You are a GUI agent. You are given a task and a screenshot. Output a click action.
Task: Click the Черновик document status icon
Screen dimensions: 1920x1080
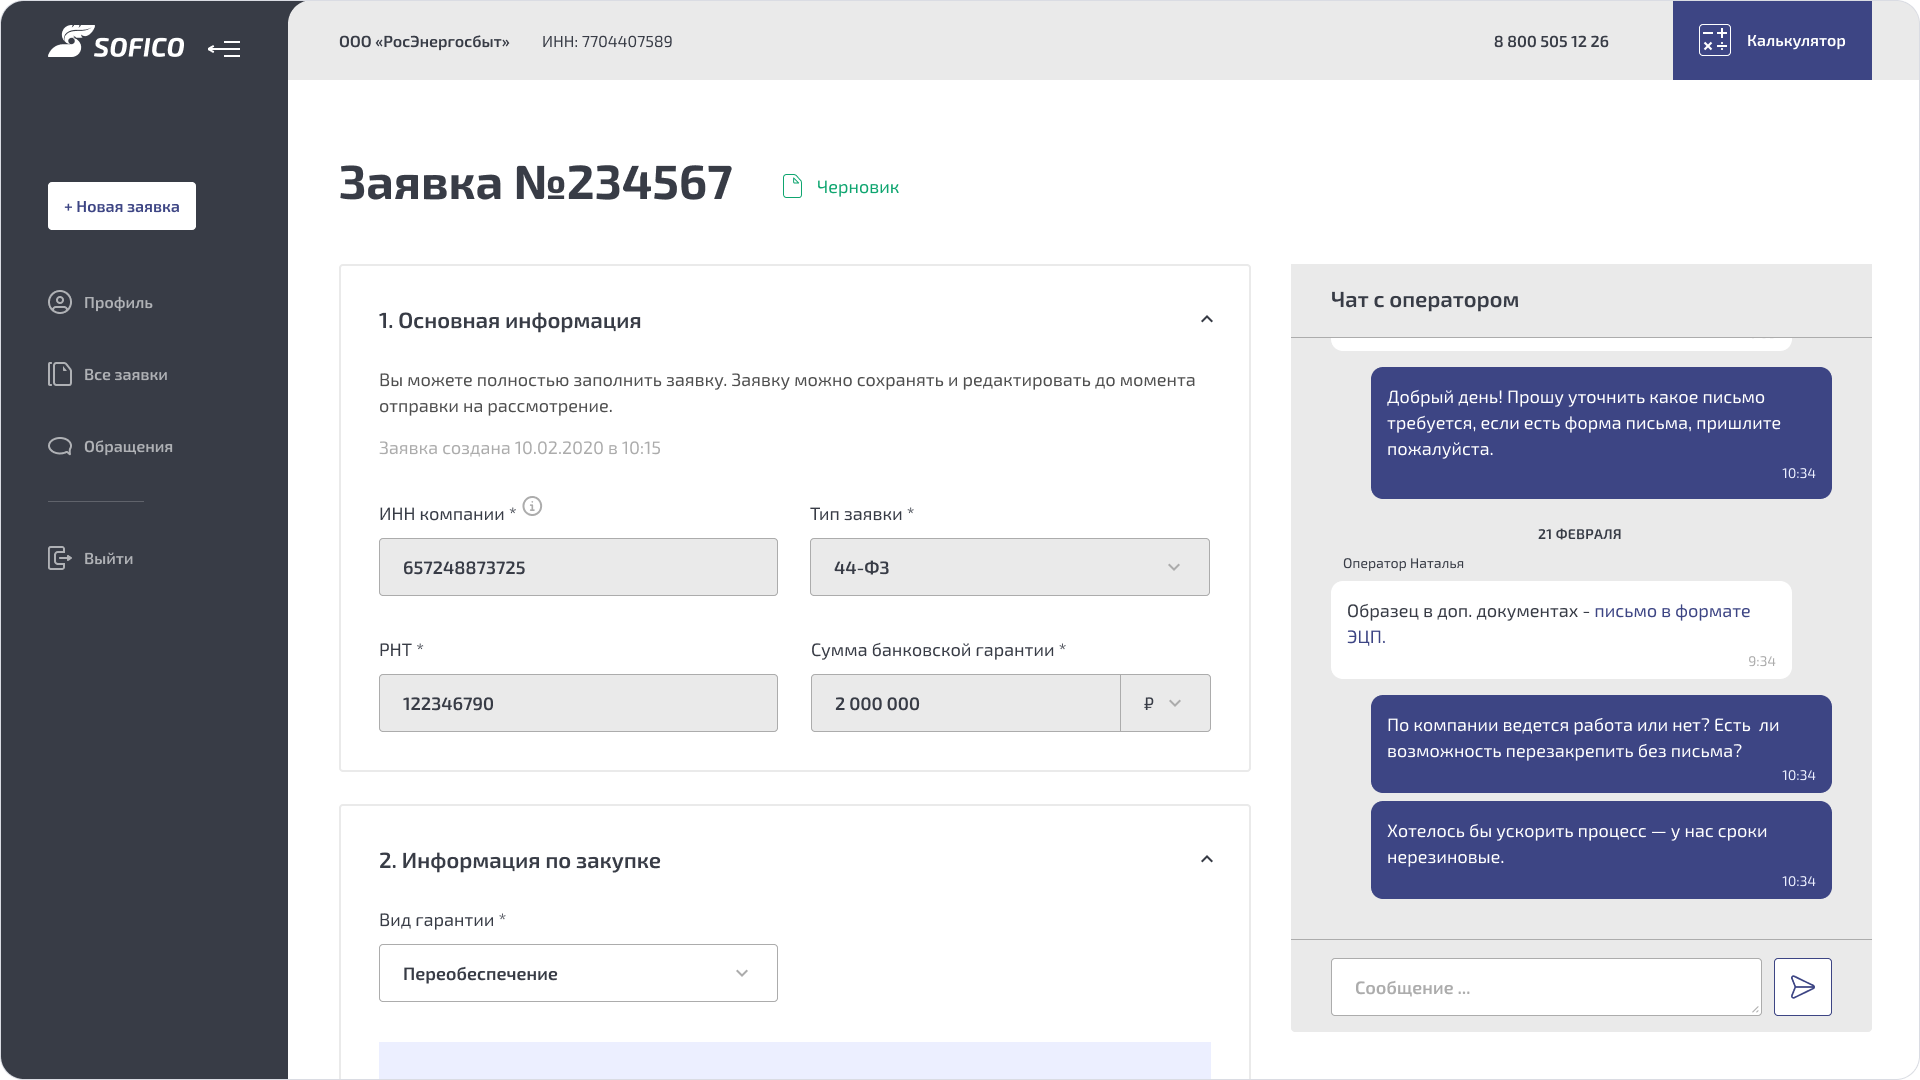792,186
